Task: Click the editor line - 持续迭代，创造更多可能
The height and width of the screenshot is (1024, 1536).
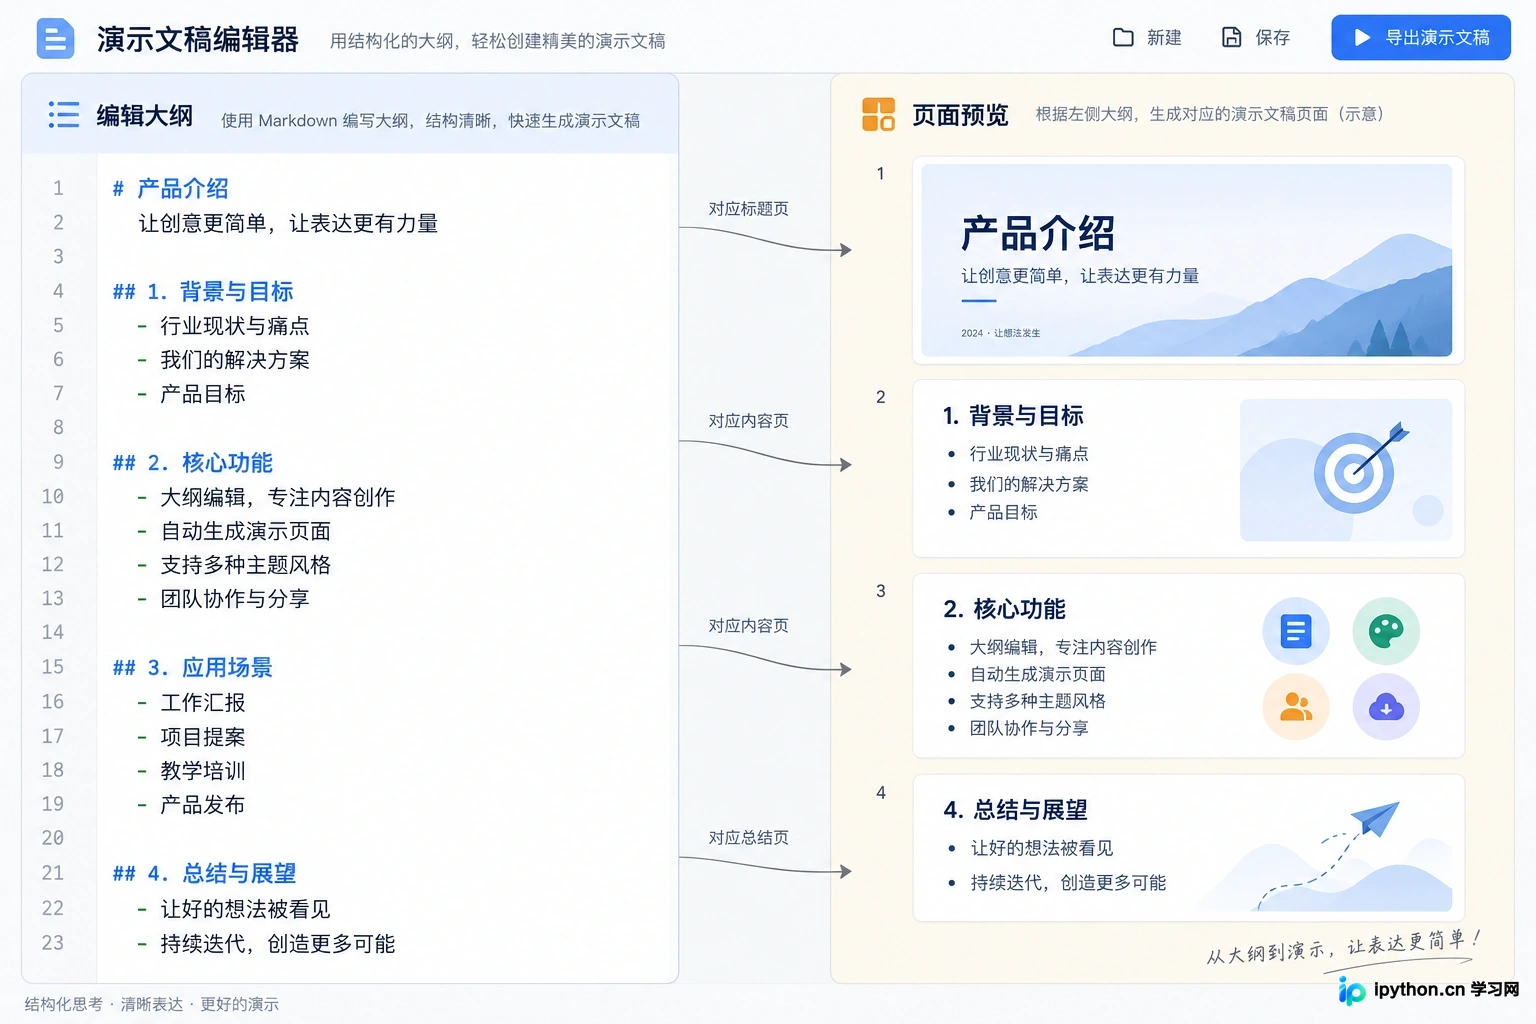Action: point(266,944)
